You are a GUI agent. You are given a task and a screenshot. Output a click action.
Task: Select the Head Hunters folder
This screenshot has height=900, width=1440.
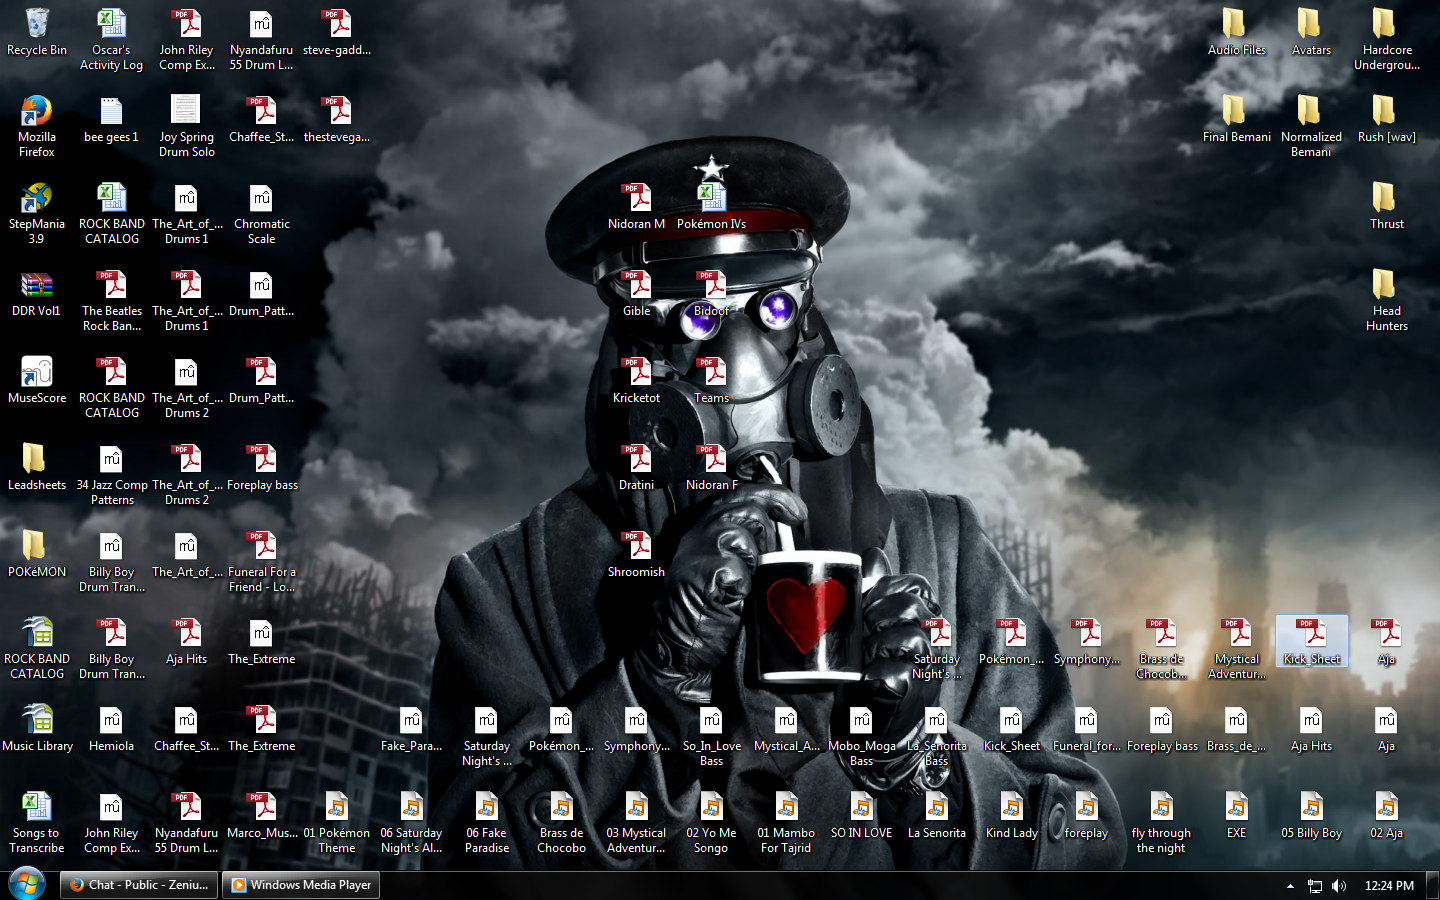pyautogui.click(x=1387, y=301)
